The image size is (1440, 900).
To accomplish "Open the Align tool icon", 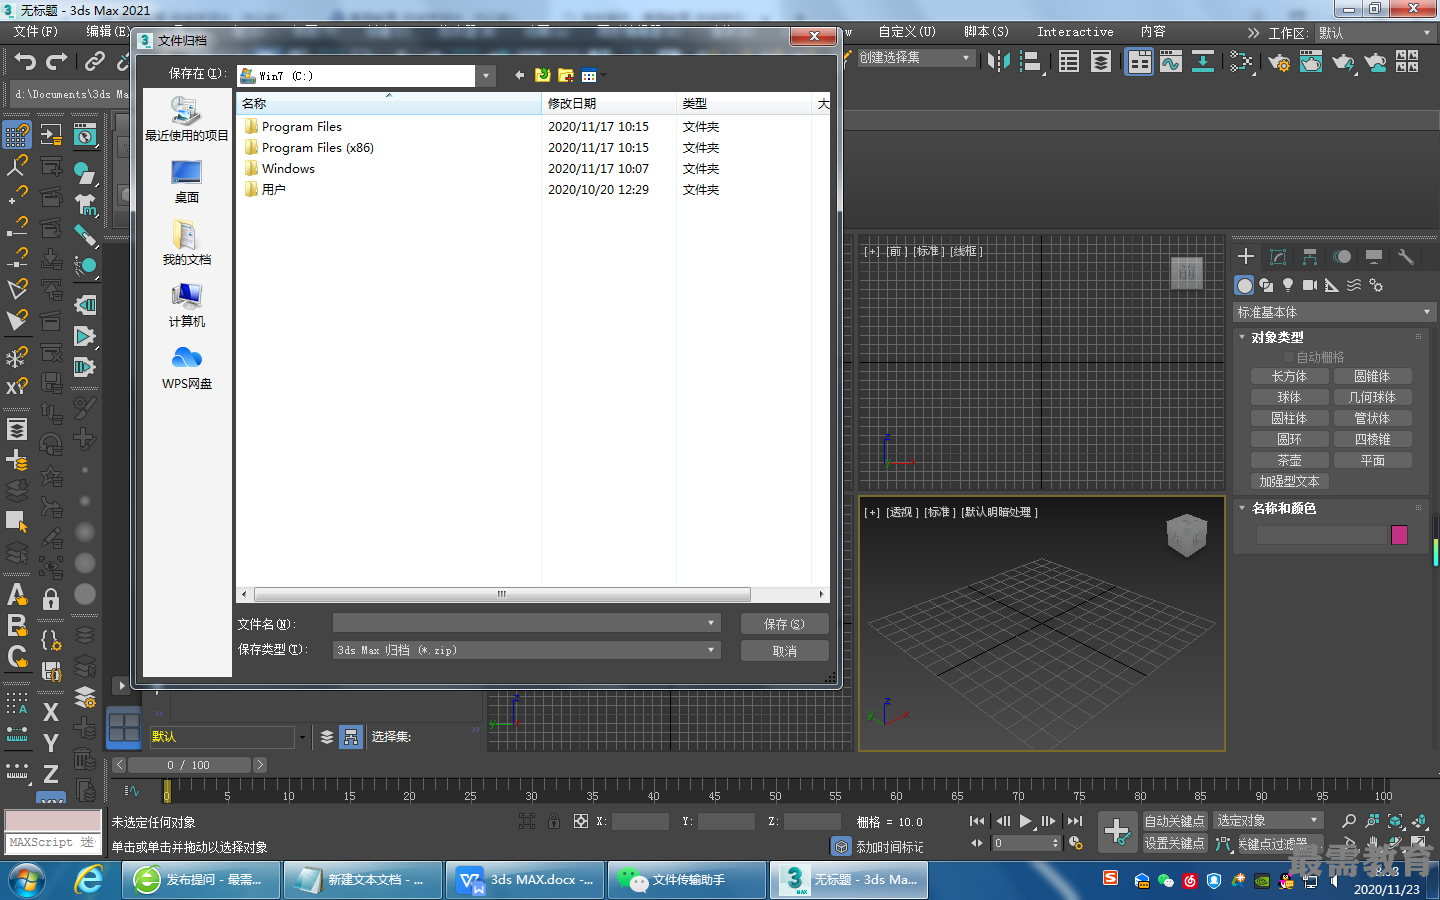I will pyautogui.click(x=1030, y=62).
